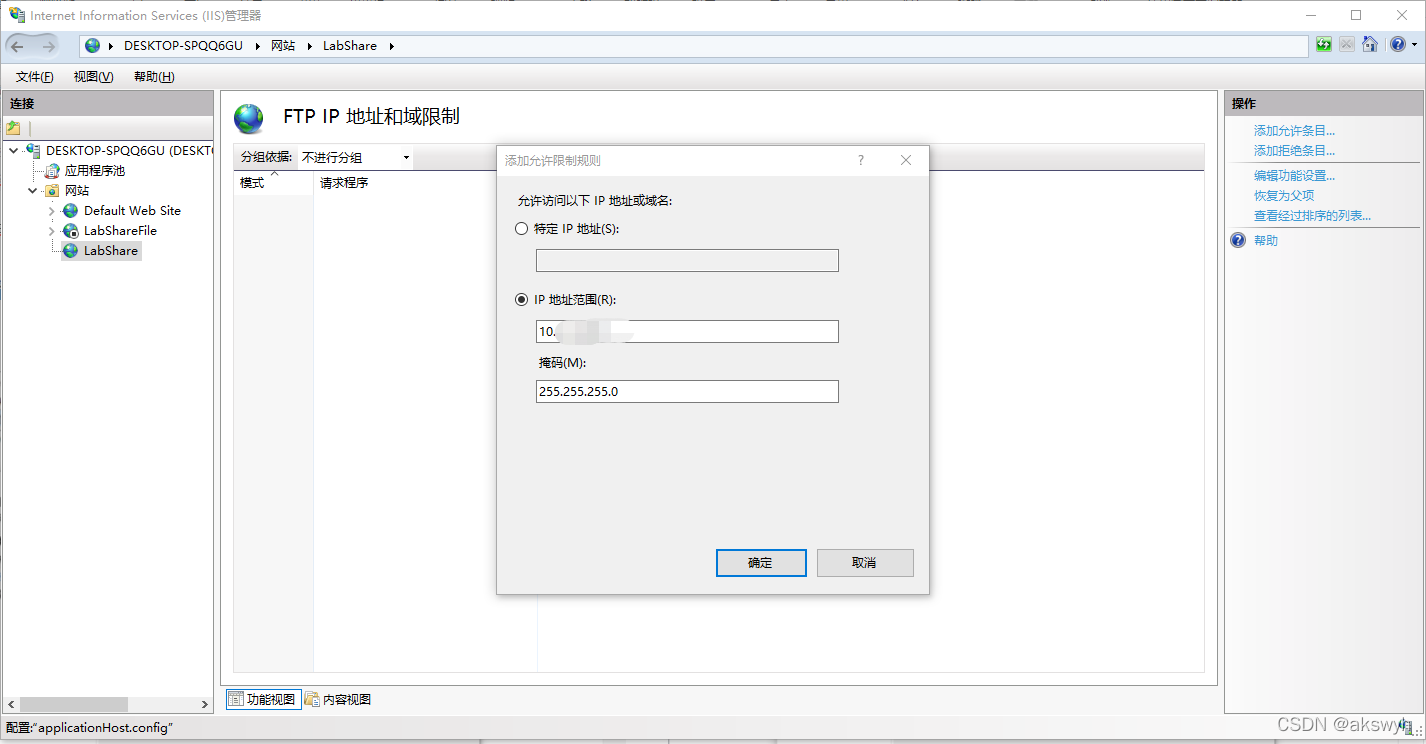Click the specific IP address input field
The width and height of the screenshot is (1426, 744).
click(687, 261)
